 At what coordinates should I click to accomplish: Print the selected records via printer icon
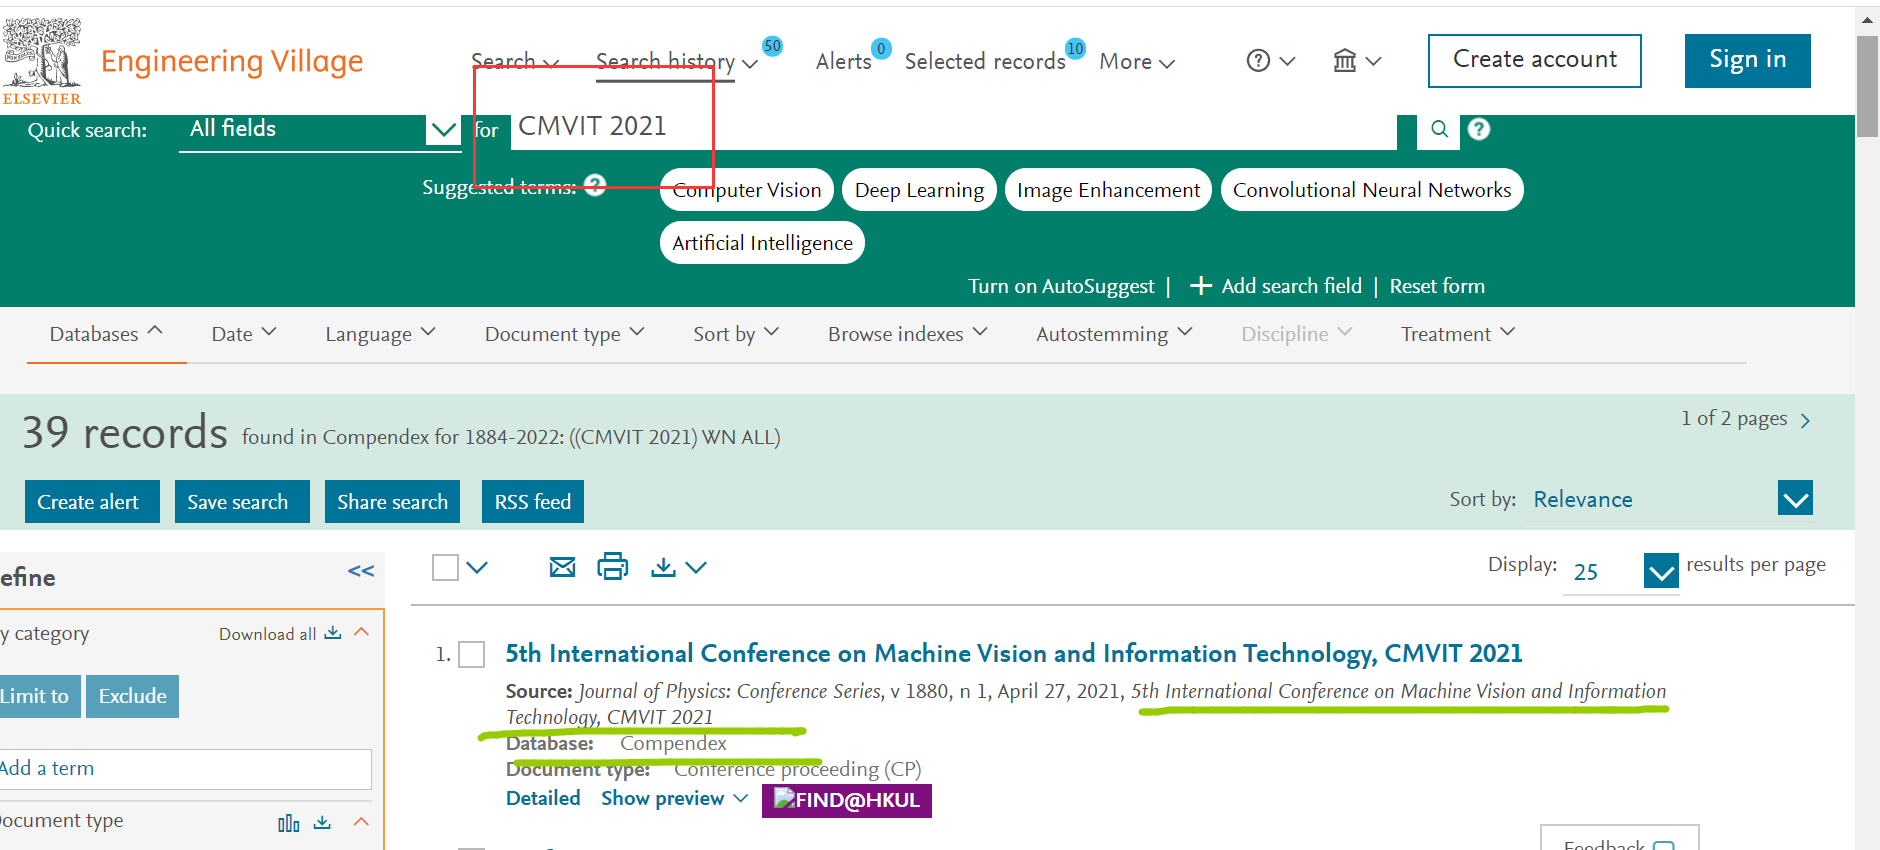pyautogui.click(x=613, y=567)
